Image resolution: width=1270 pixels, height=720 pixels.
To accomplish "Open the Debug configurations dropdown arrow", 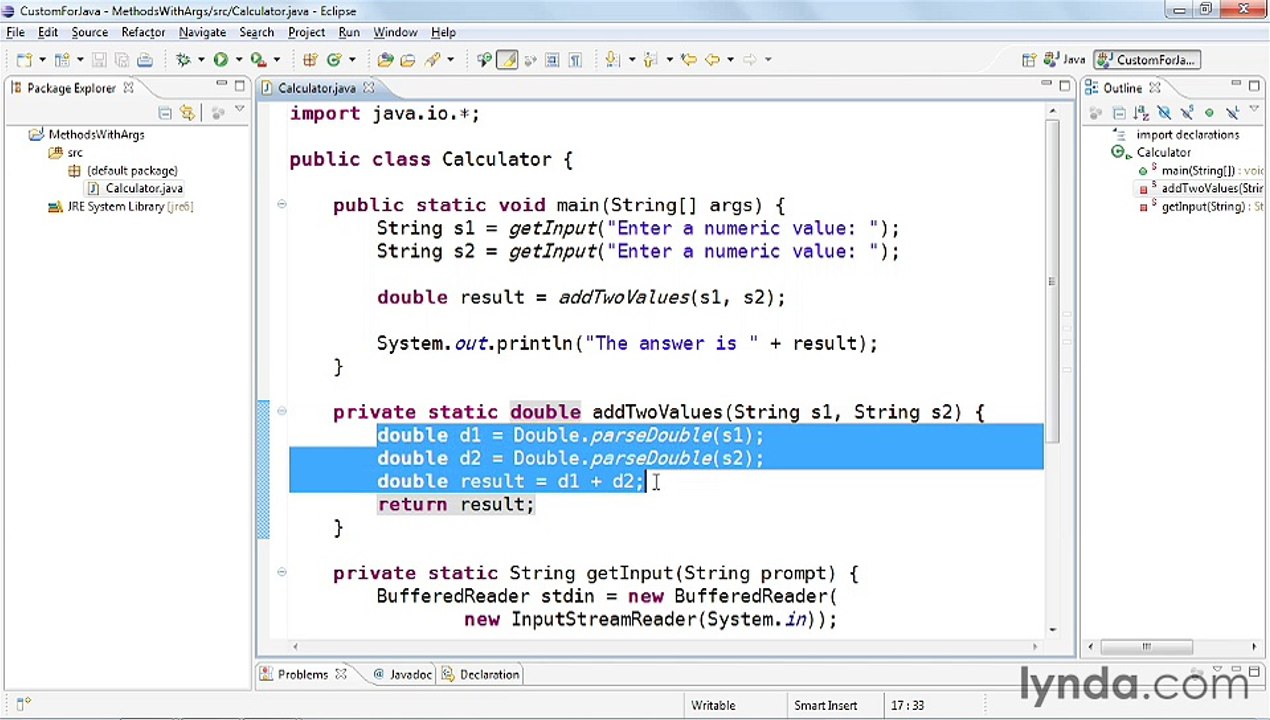I will click(x=200, y=60).
